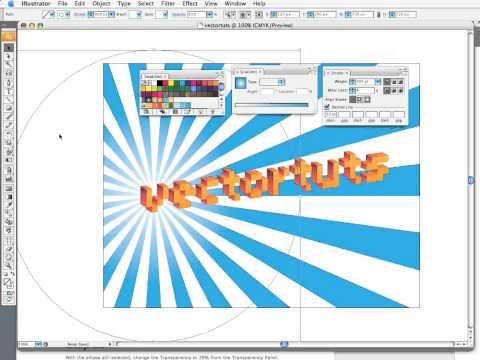Click the Apple menu icon
This screenshot has width=480, height=360.
click(10, 4)
